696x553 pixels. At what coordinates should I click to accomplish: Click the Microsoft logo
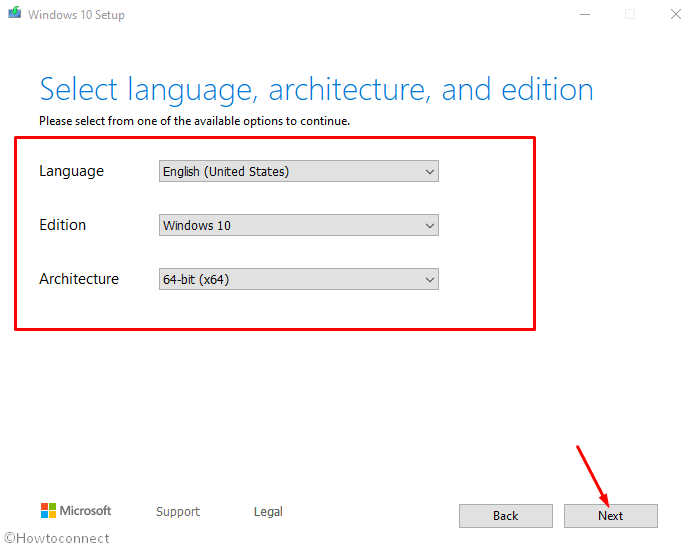[x=76, y=511]
